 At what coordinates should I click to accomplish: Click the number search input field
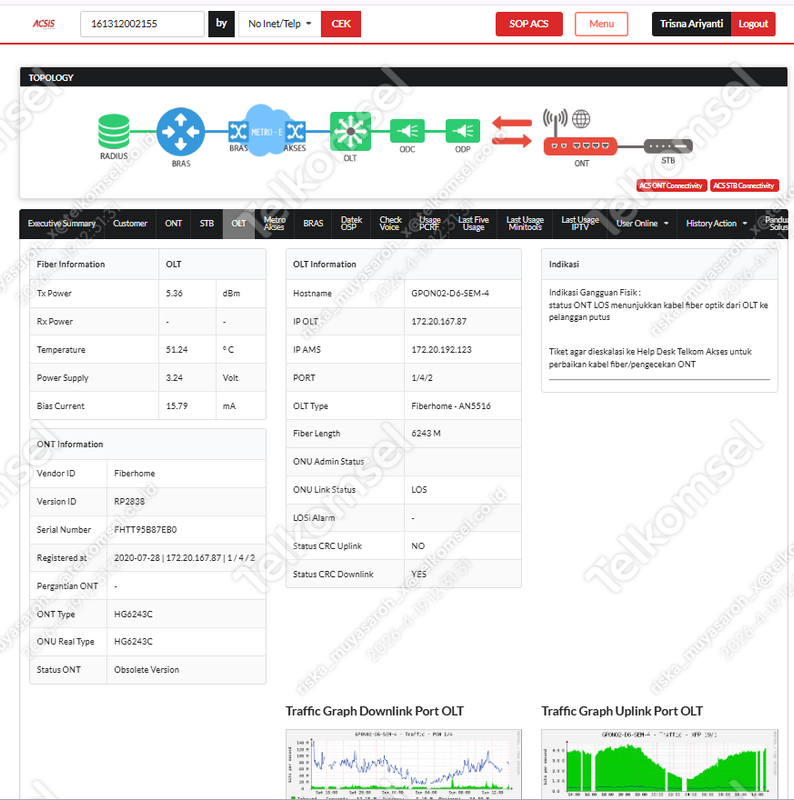click(142, 24)
